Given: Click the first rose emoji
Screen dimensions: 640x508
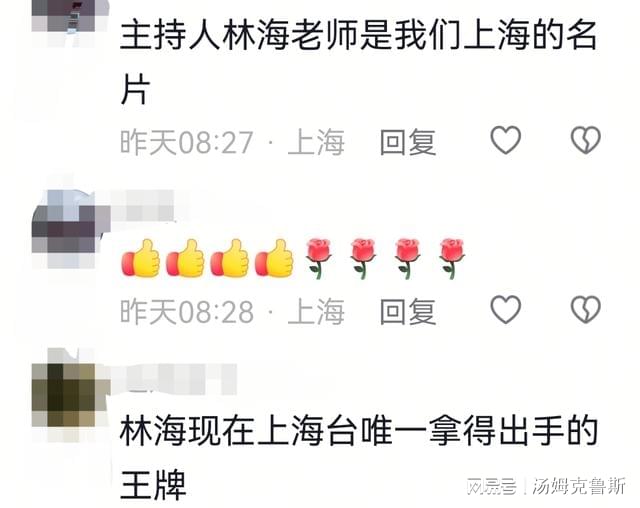Looking at the screenshot, I should 318,259.
